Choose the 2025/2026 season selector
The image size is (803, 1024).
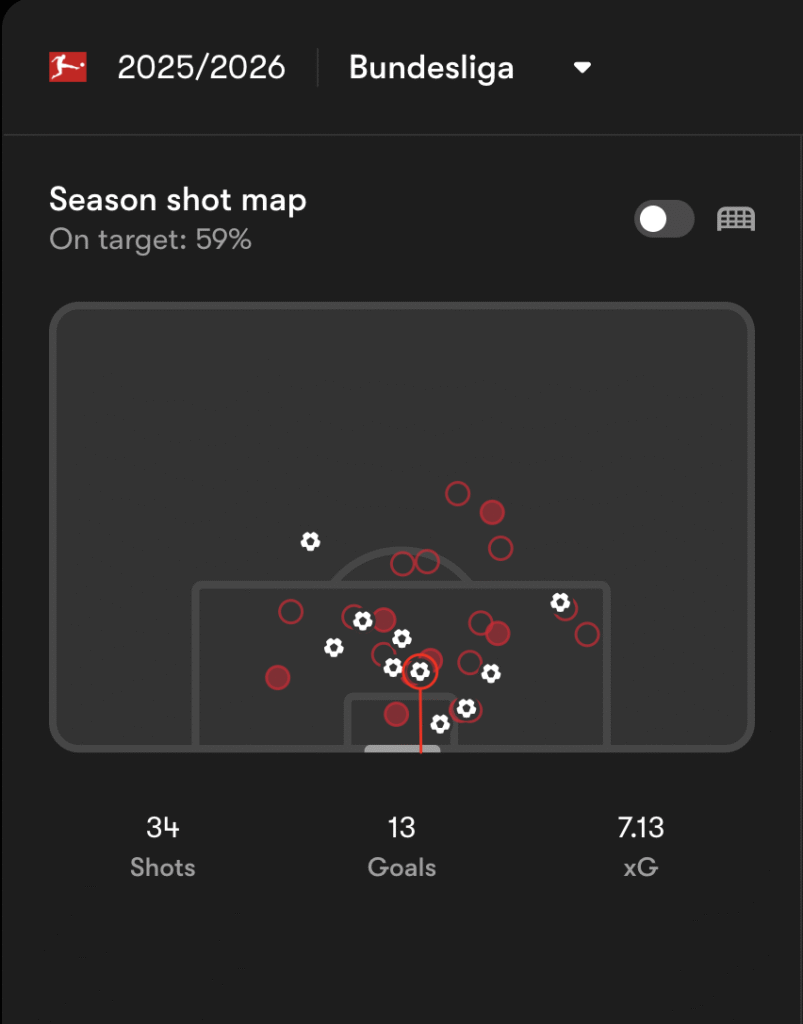tap(201, 68)
